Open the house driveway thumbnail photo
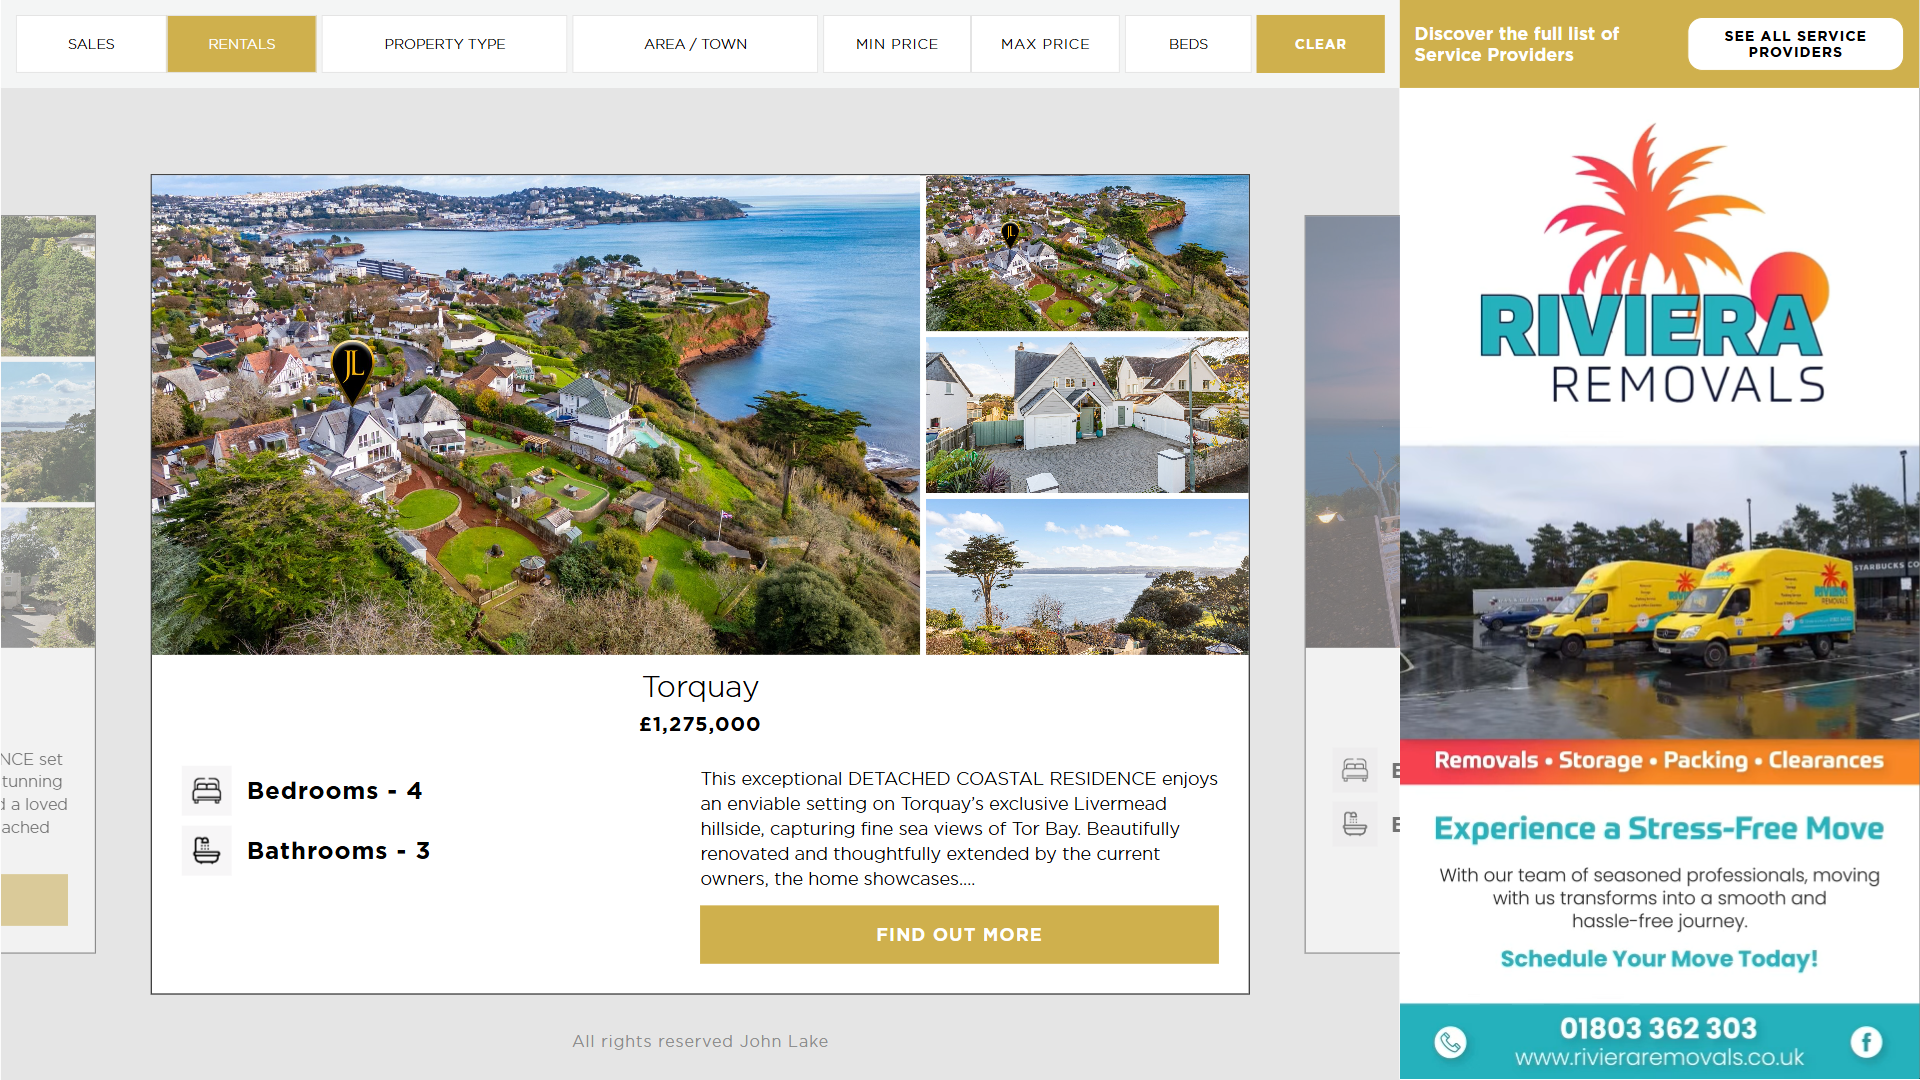1920x1080 pixels. pyautogui.click(x=1087, y=415)
